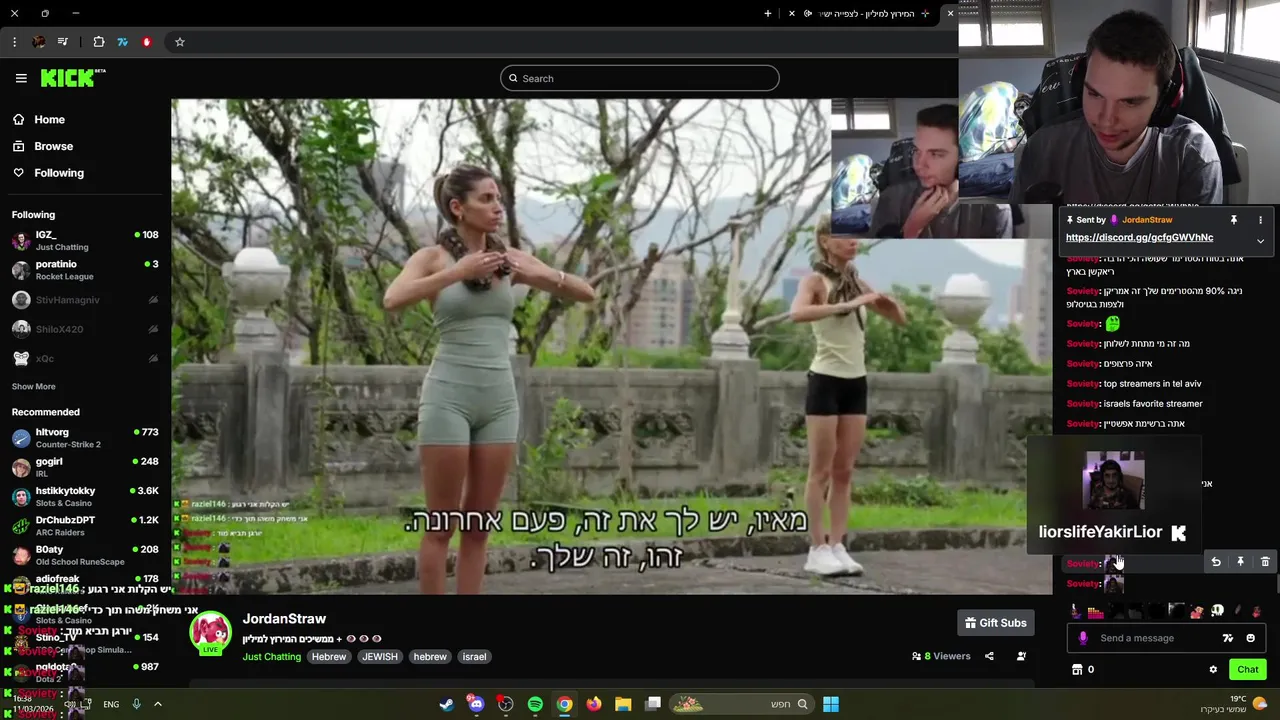Open hltvorg recommended channel
Viewport: 1280px width, 720px height.
tap(85, 438)
